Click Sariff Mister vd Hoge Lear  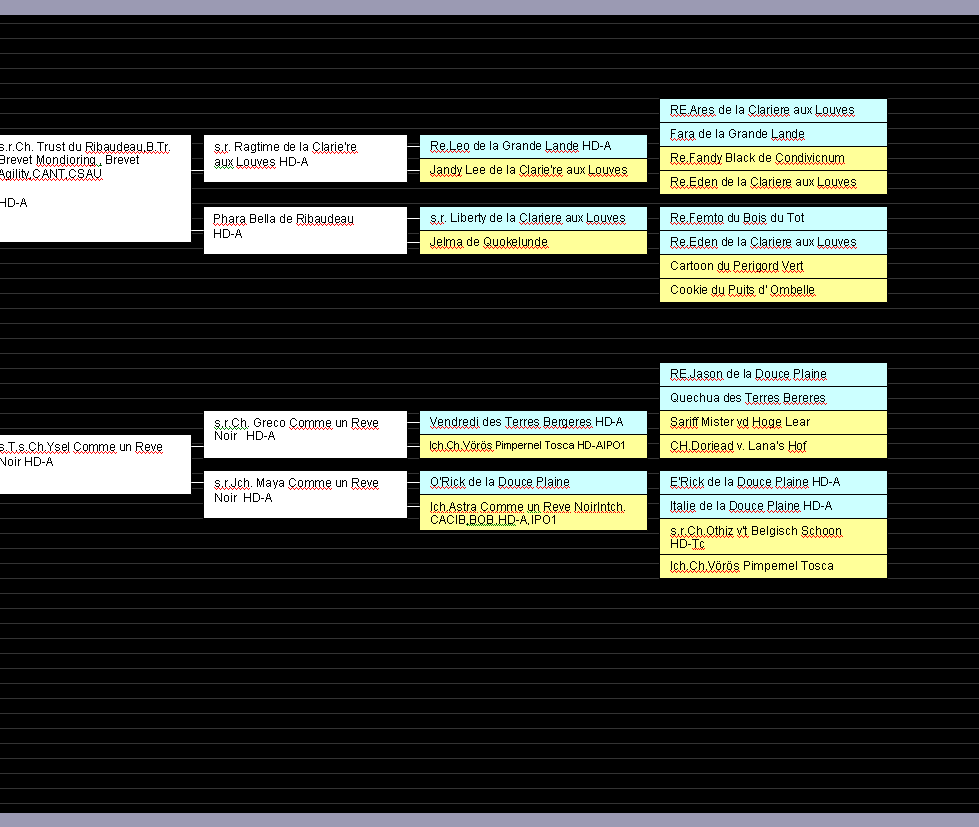pyautogui.click(x=773, y=422)
